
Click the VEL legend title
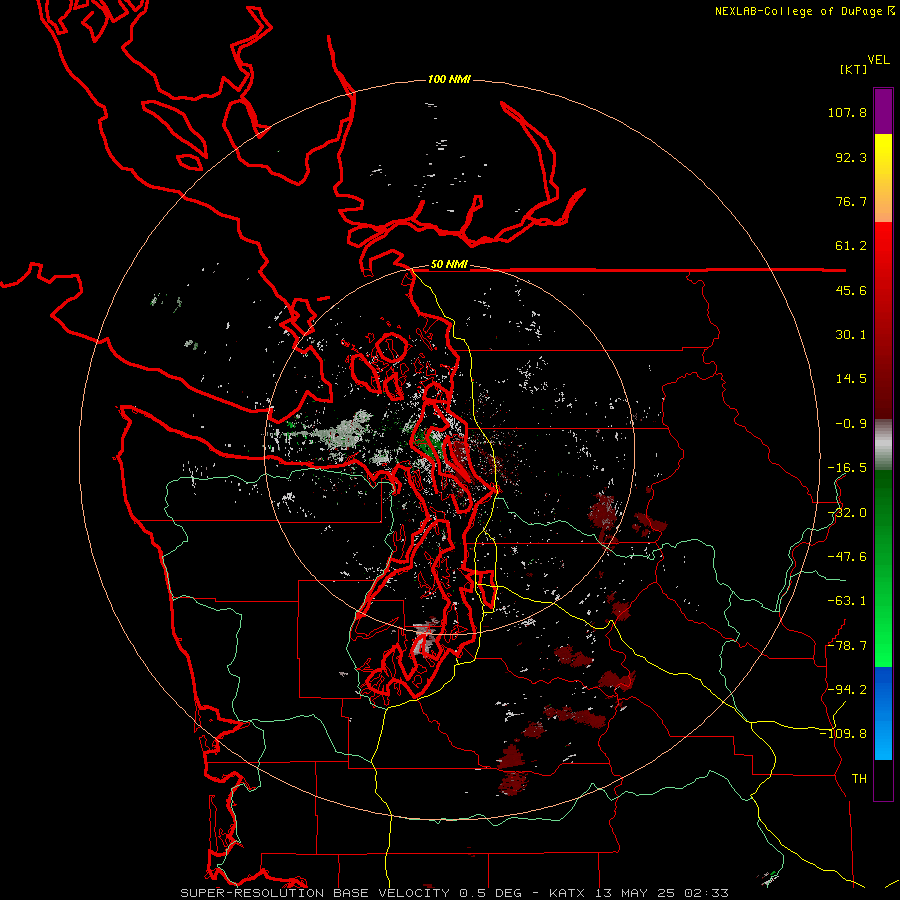pyautogui.click(x=878, y=60)
